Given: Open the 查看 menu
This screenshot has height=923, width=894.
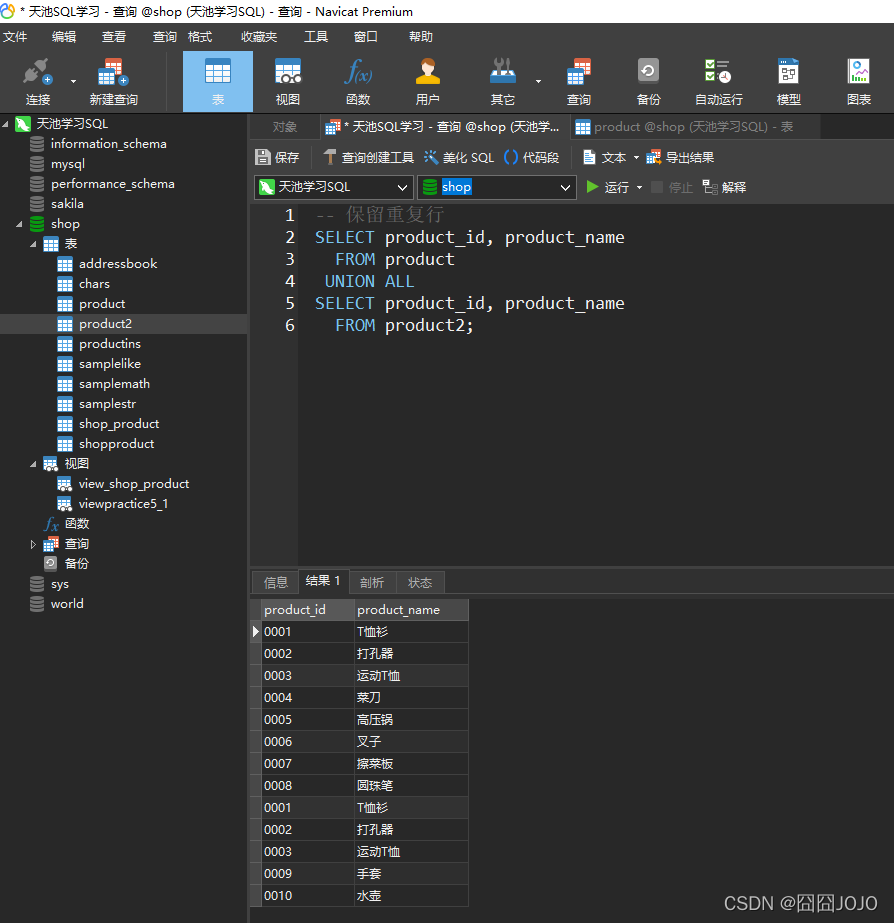Looking at the screenshot, I should point(114,36).
